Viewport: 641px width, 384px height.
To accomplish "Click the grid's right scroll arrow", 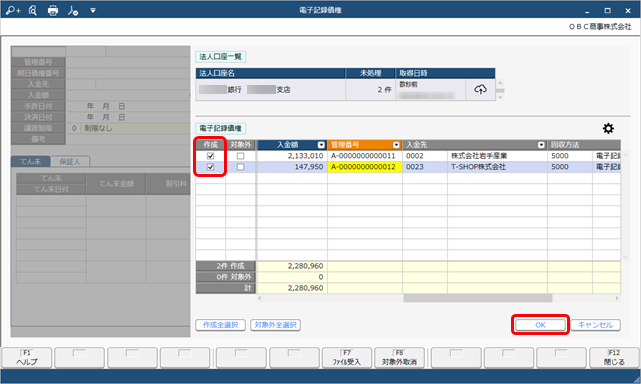I will [617, 298].
